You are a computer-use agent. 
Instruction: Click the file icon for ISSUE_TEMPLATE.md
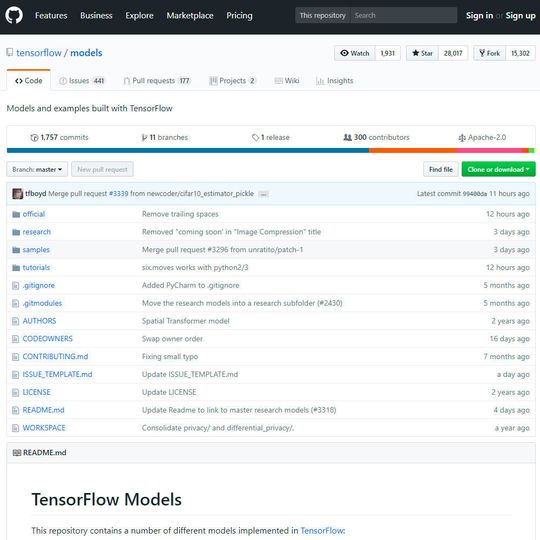coord(15,374)
